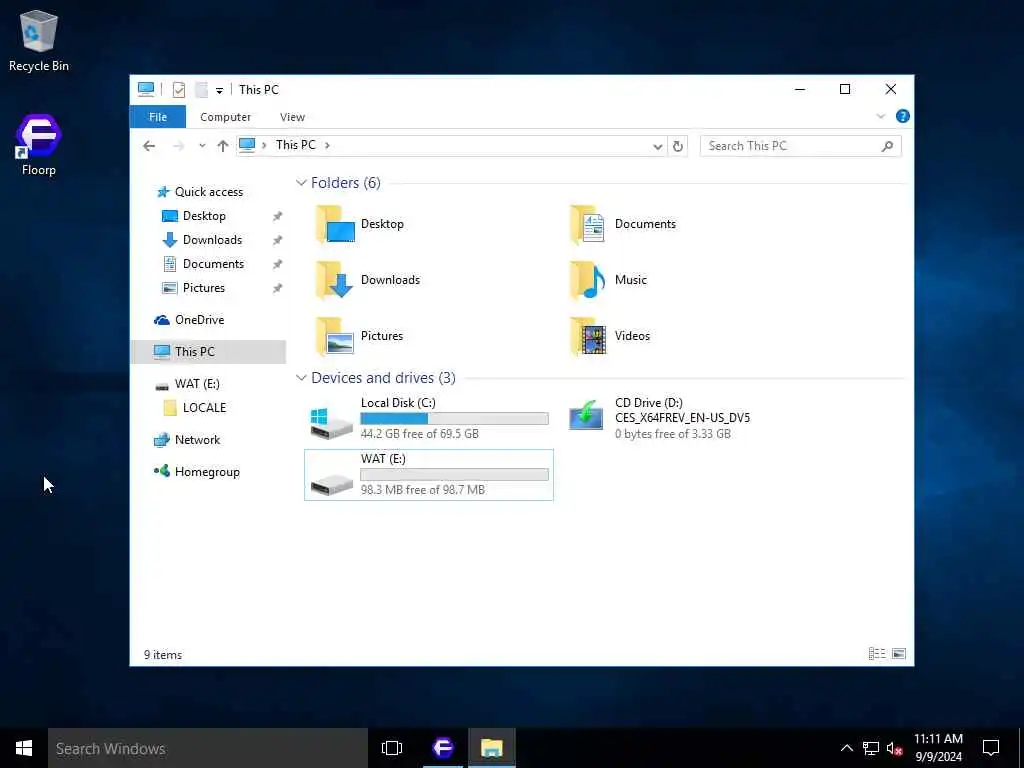
Task: Collapse the Folders (6) group
Action: click(x=301, y=183)
